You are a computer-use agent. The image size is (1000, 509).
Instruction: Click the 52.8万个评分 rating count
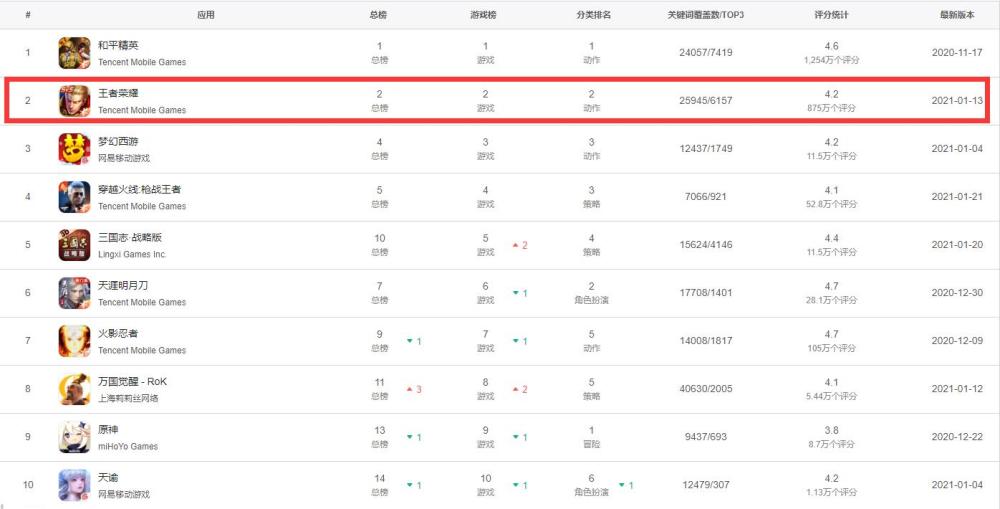coord(831,204)
